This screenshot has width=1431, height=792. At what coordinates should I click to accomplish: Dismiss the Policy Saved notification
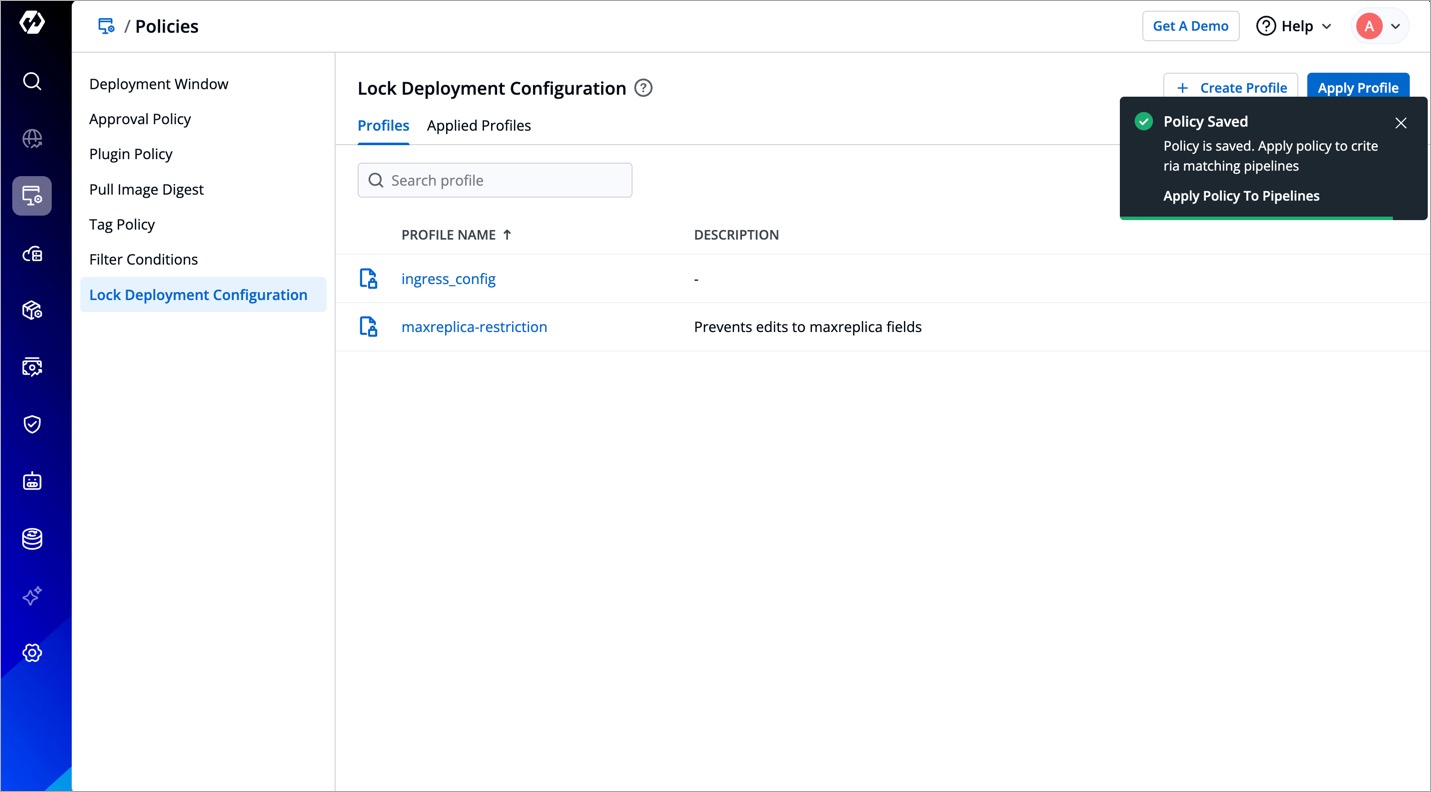point(1400,123)
